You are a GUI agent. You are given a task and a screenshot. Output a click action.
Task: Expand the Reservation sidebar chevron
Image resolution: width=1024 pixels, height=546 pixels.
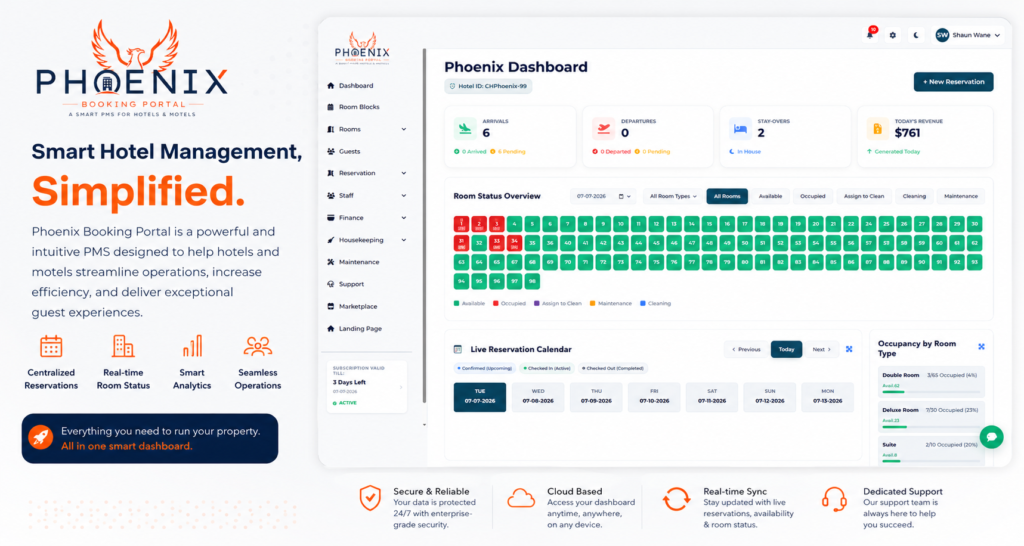pos(404,173)
